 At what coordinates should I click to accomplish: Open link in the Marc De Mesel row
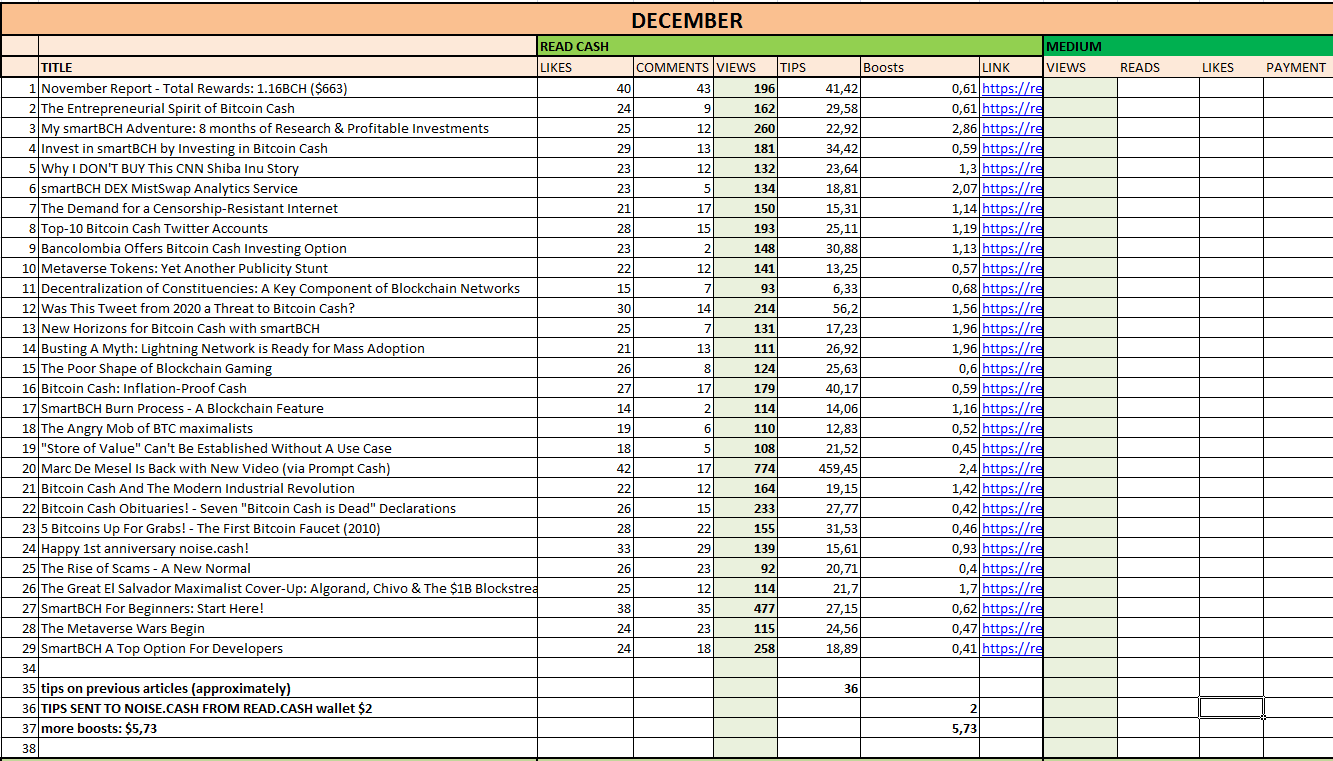point(1012,468)
